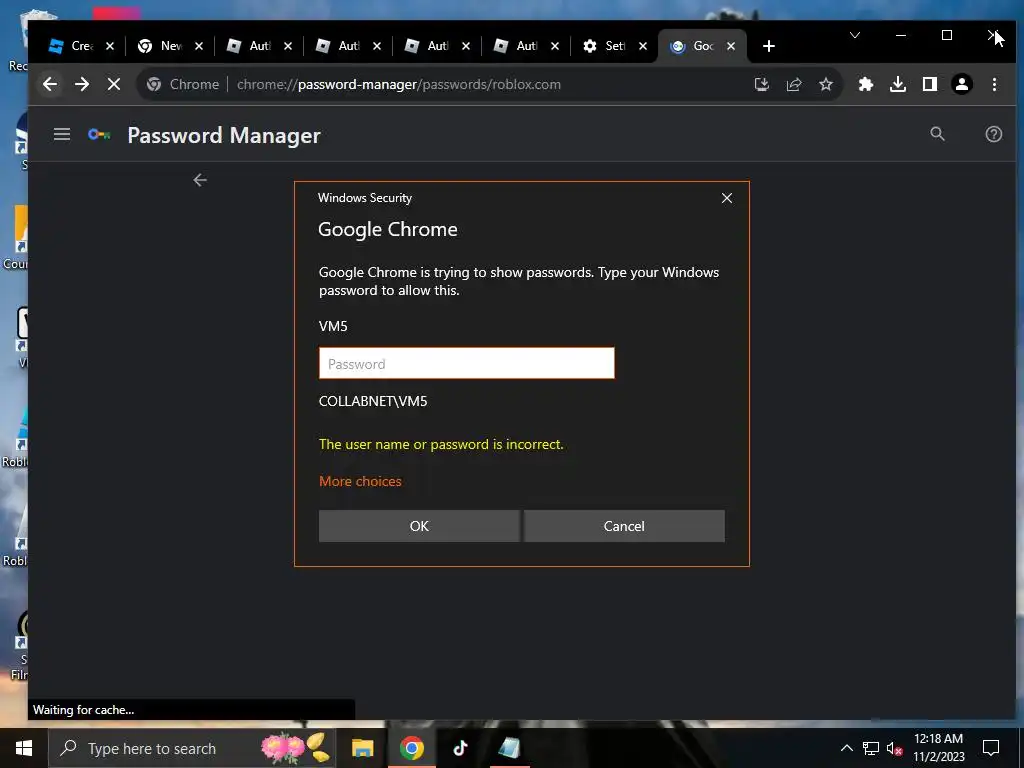Screen dimensions: 1024x768
Task: Open a new tab with plus button
Action: 769,46
